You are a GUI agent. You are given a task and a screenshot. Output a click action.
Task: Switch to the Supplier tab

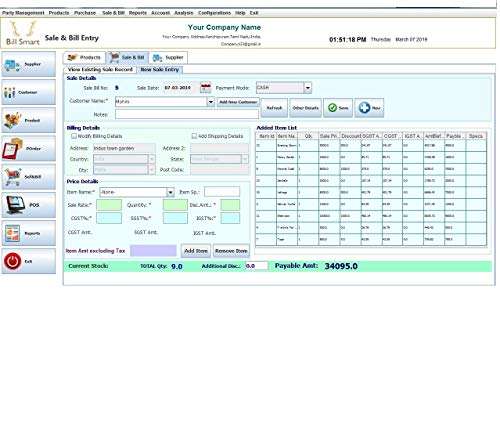(169, 58)
